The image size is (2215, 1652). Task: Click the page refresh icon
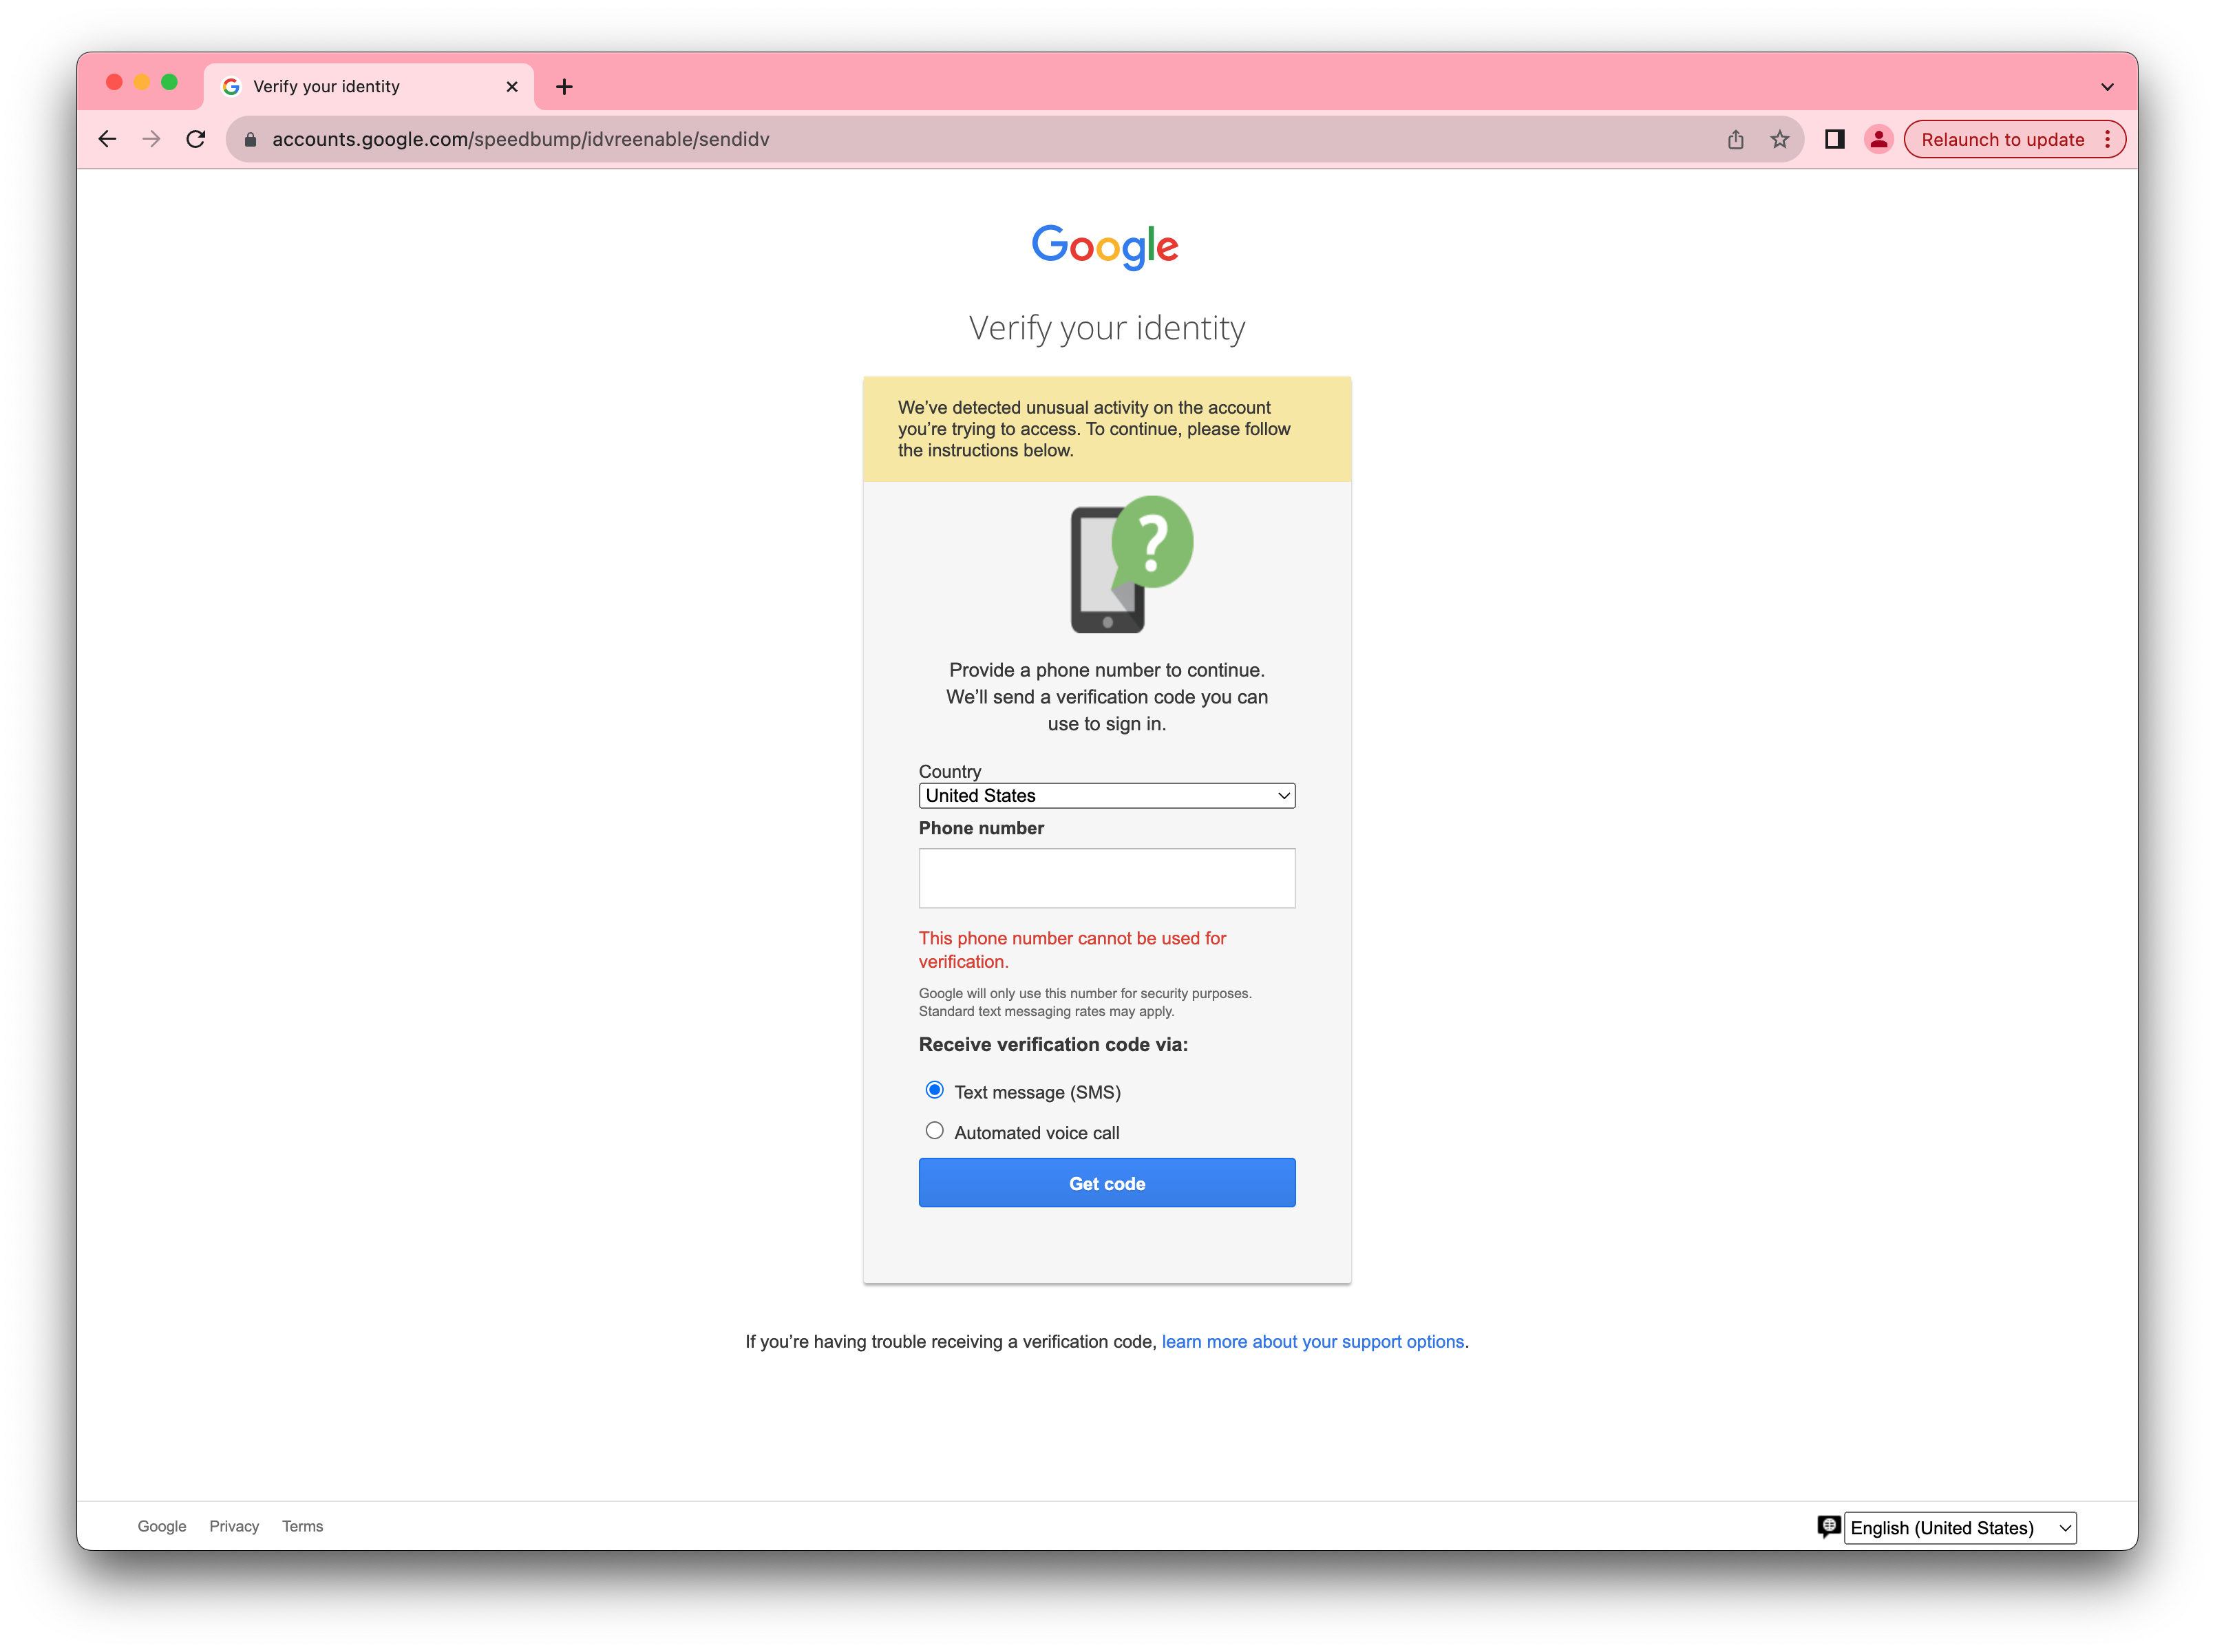(x=196, y=140)
